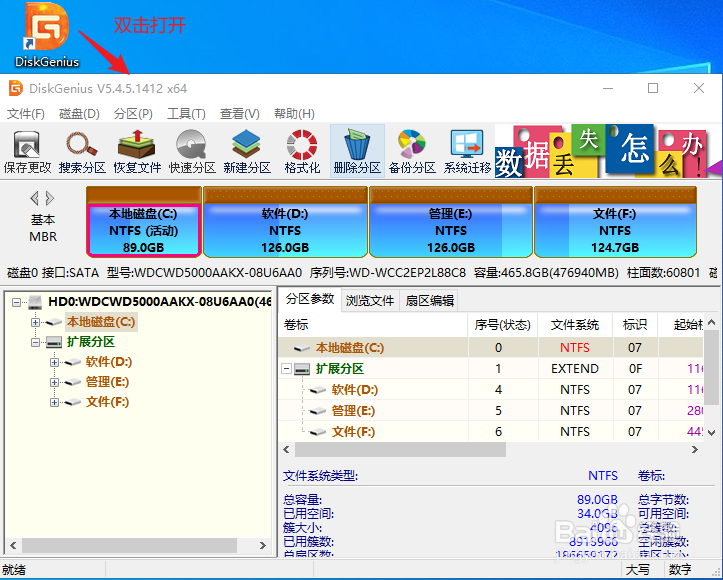Collapse the HD0 disk tree node
This screenshot has height=580, width=723.
17,302
